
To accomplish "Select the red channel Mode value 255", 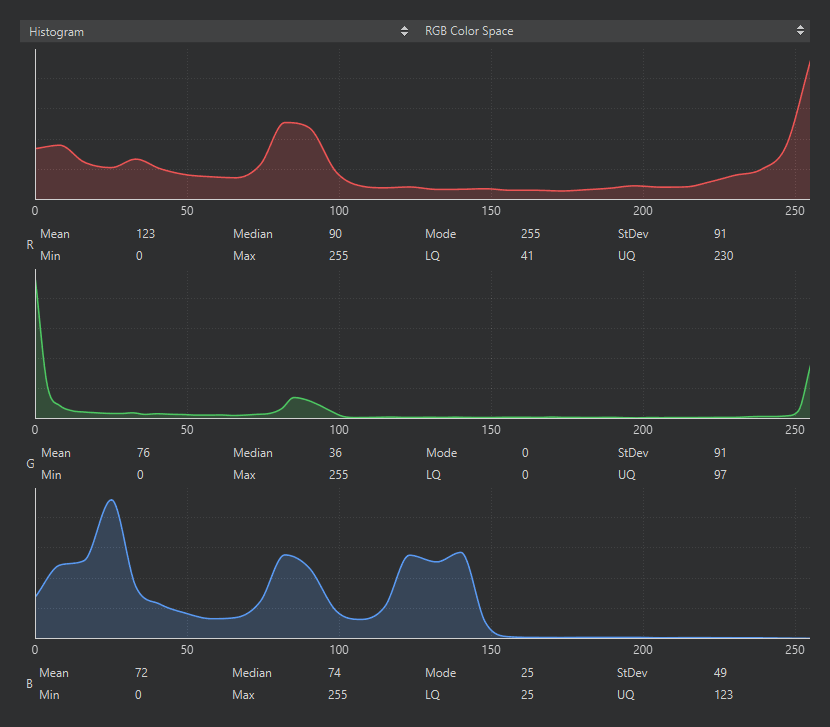I will (x=530, y=234).
